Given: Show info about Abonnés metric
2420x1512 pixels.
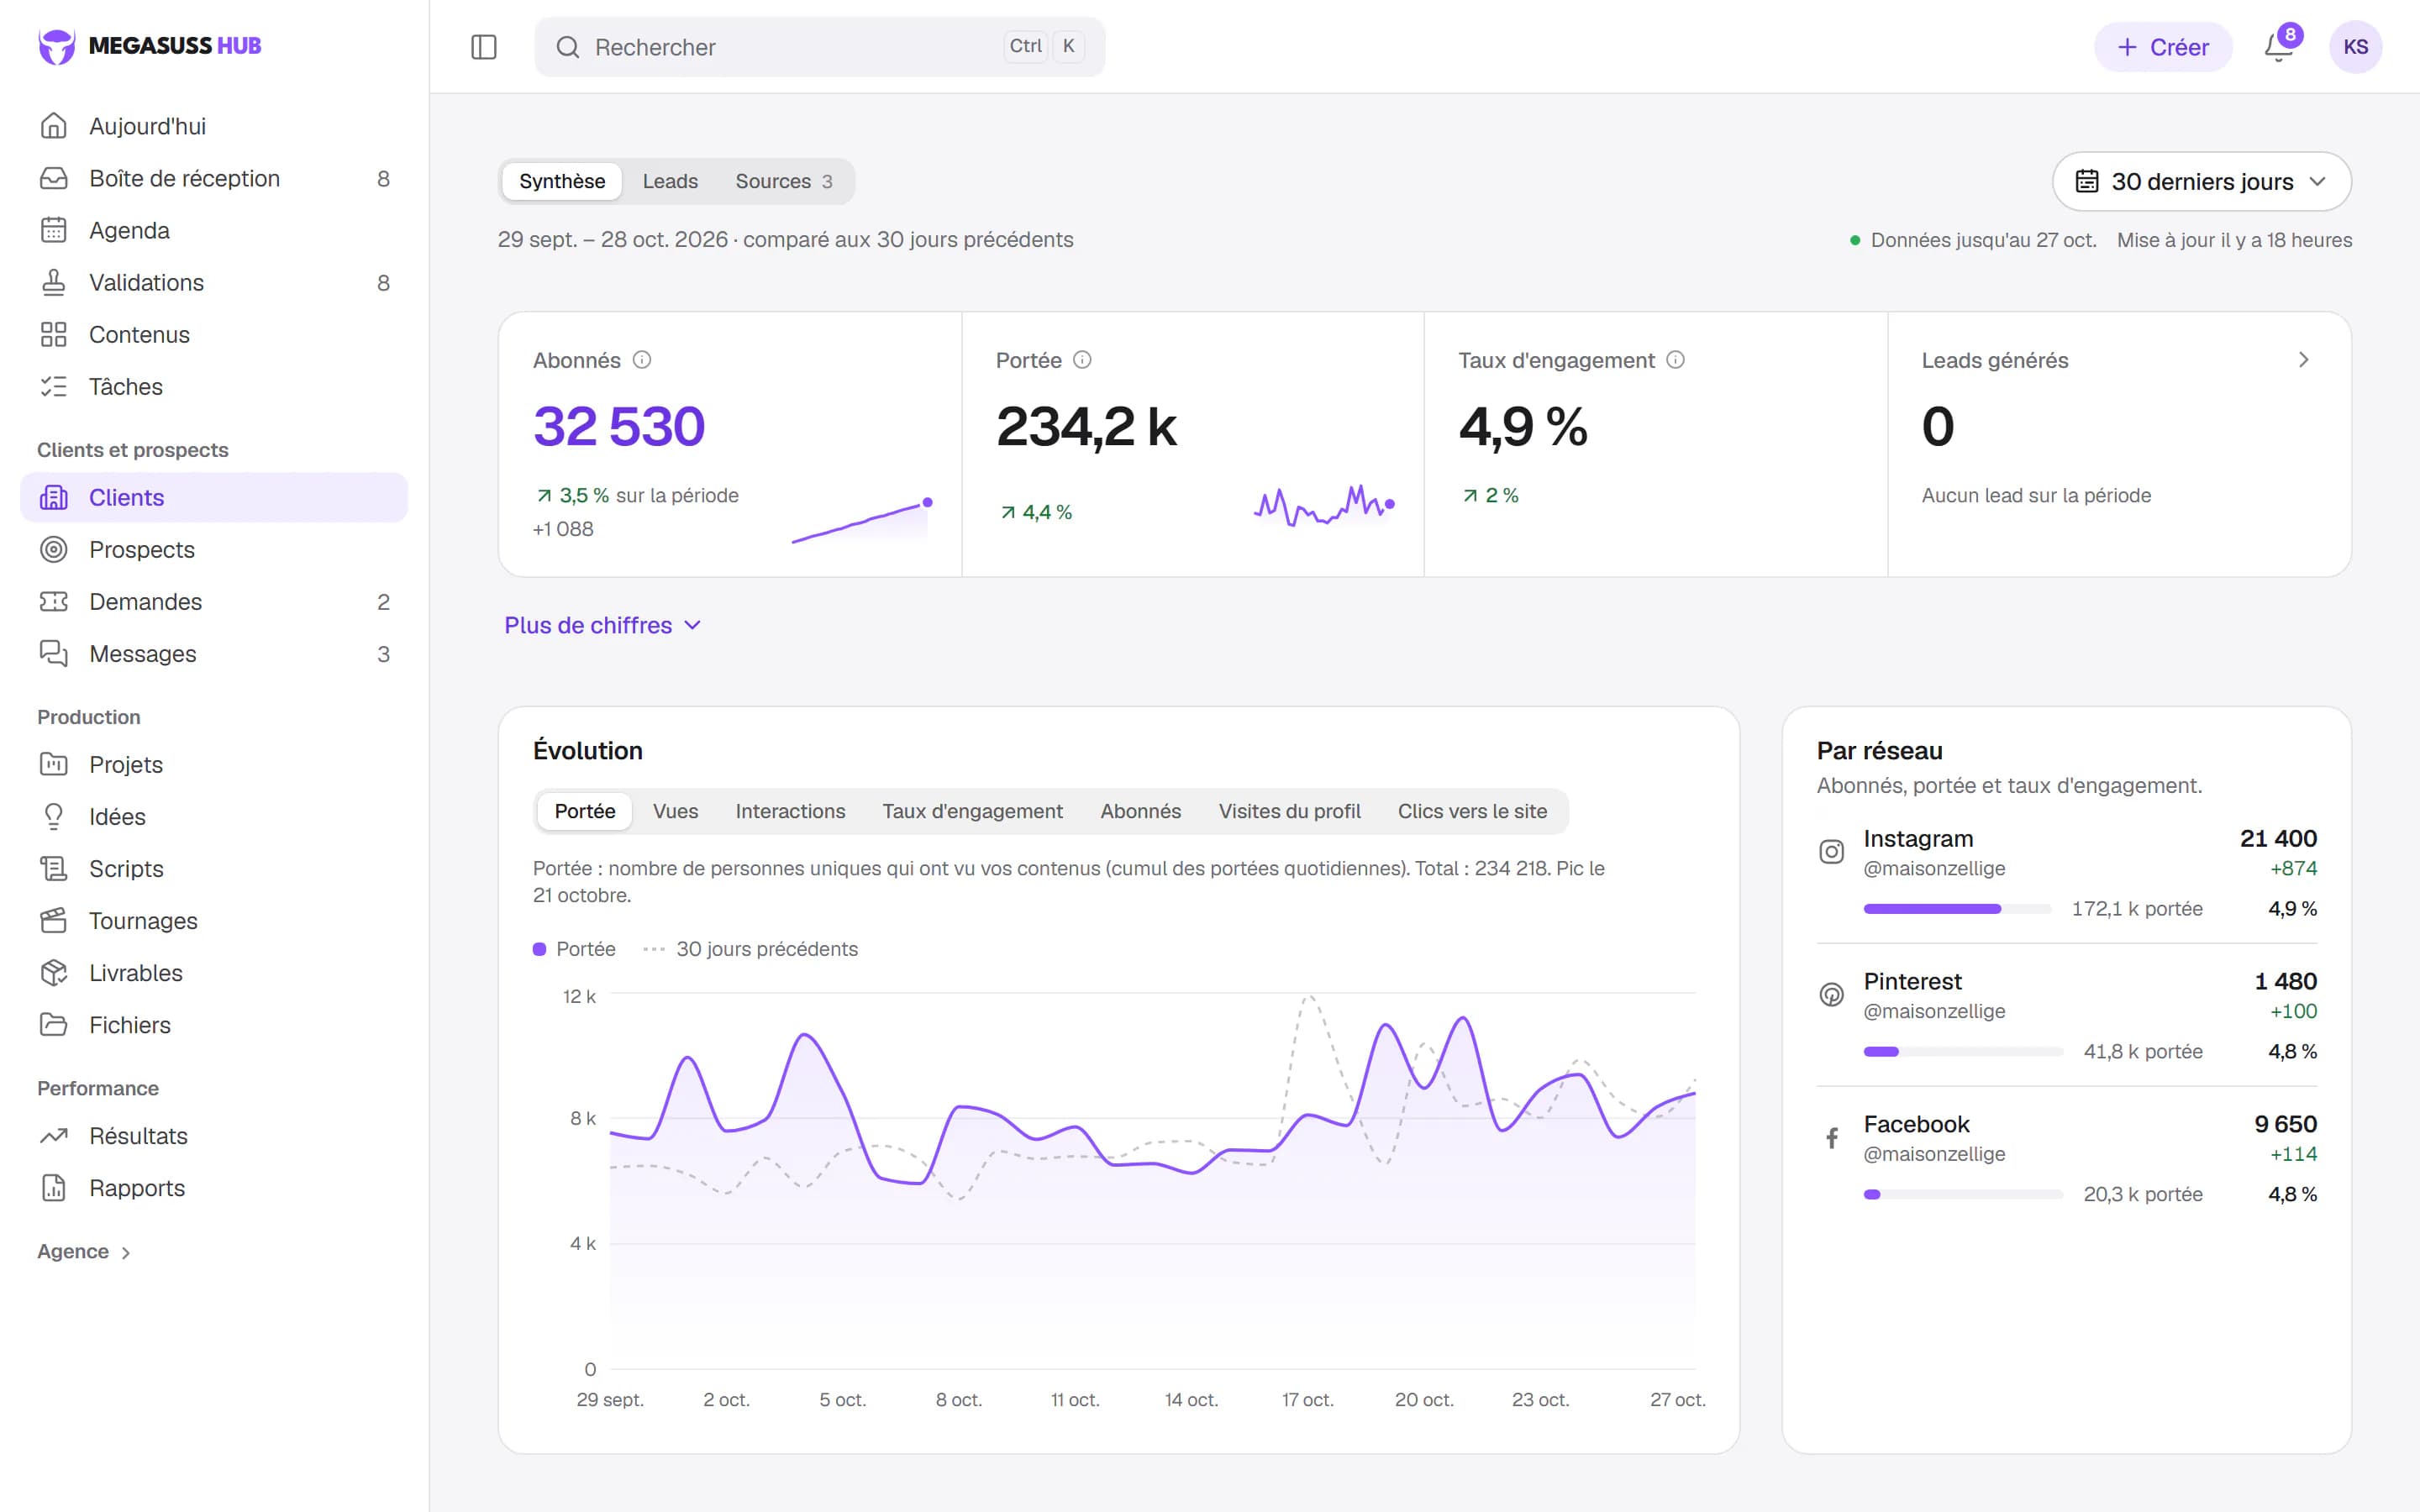Looking at the screenshot, I should click(642, 360).
